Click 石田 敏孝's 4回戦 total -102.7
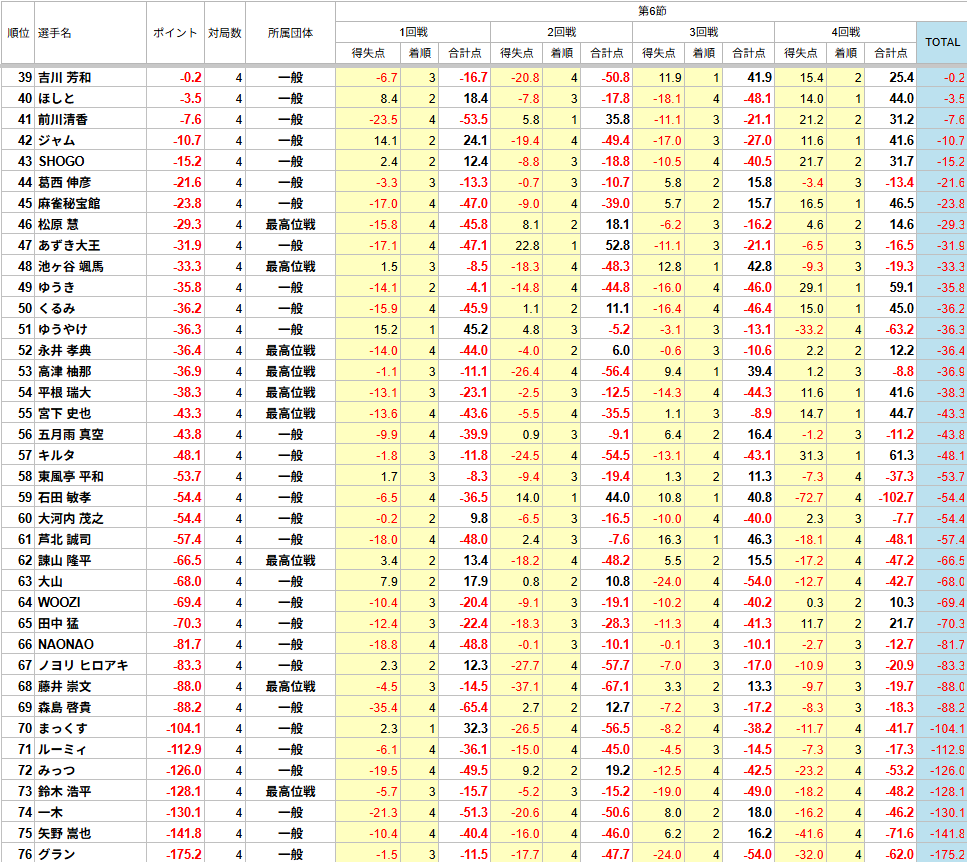The width and height of the screenshot is (967, 862). pos(895,498)
